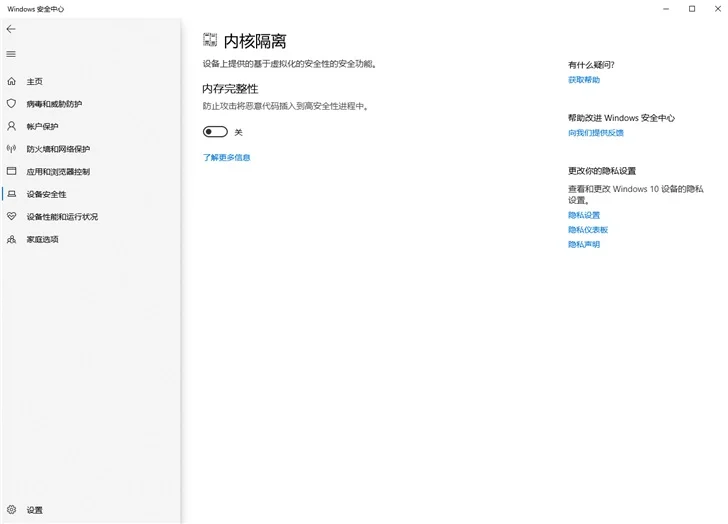
Task: Open 防火墙和网络保护 section
Action: (x=58, y=149)
